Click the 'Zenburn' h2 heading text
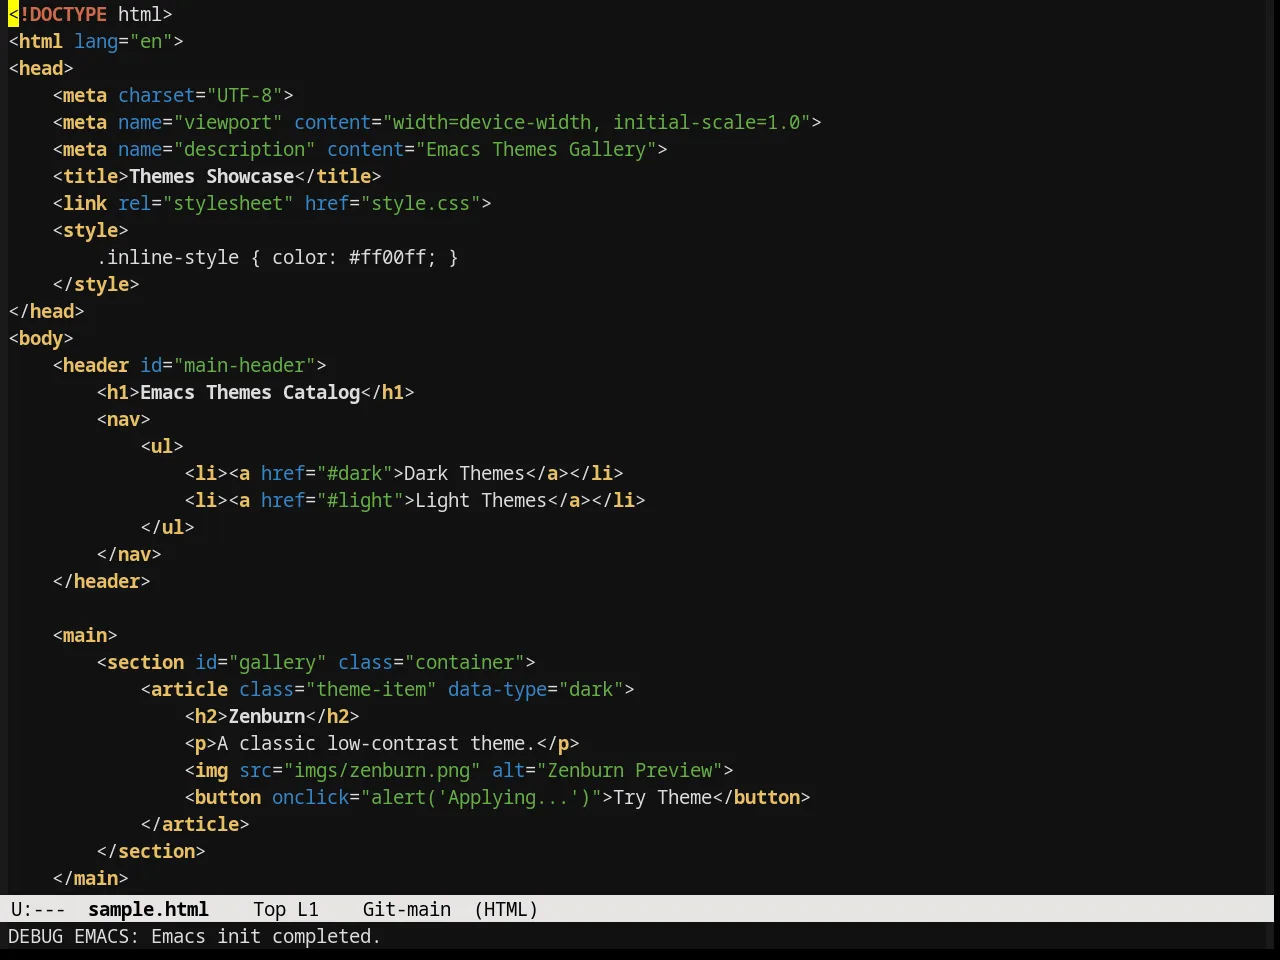 [267, 716]
